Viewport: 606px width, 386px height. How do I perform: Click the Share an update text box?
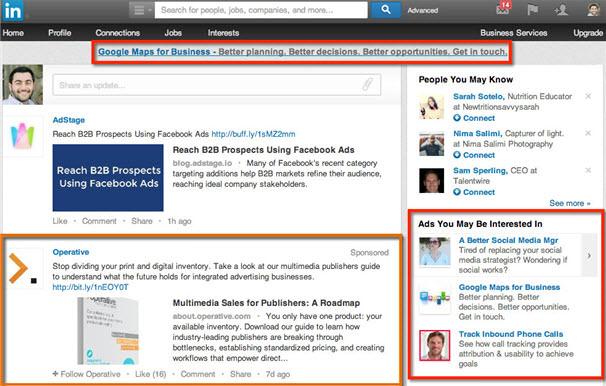point(216,85)
